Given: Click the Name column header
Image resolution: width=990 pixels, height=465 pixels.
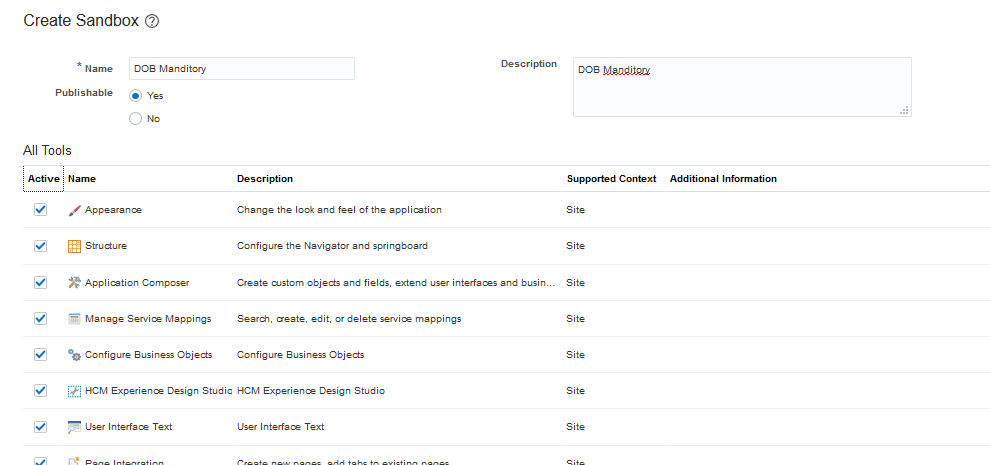Looking at the screenshot, I should [82, 179].
